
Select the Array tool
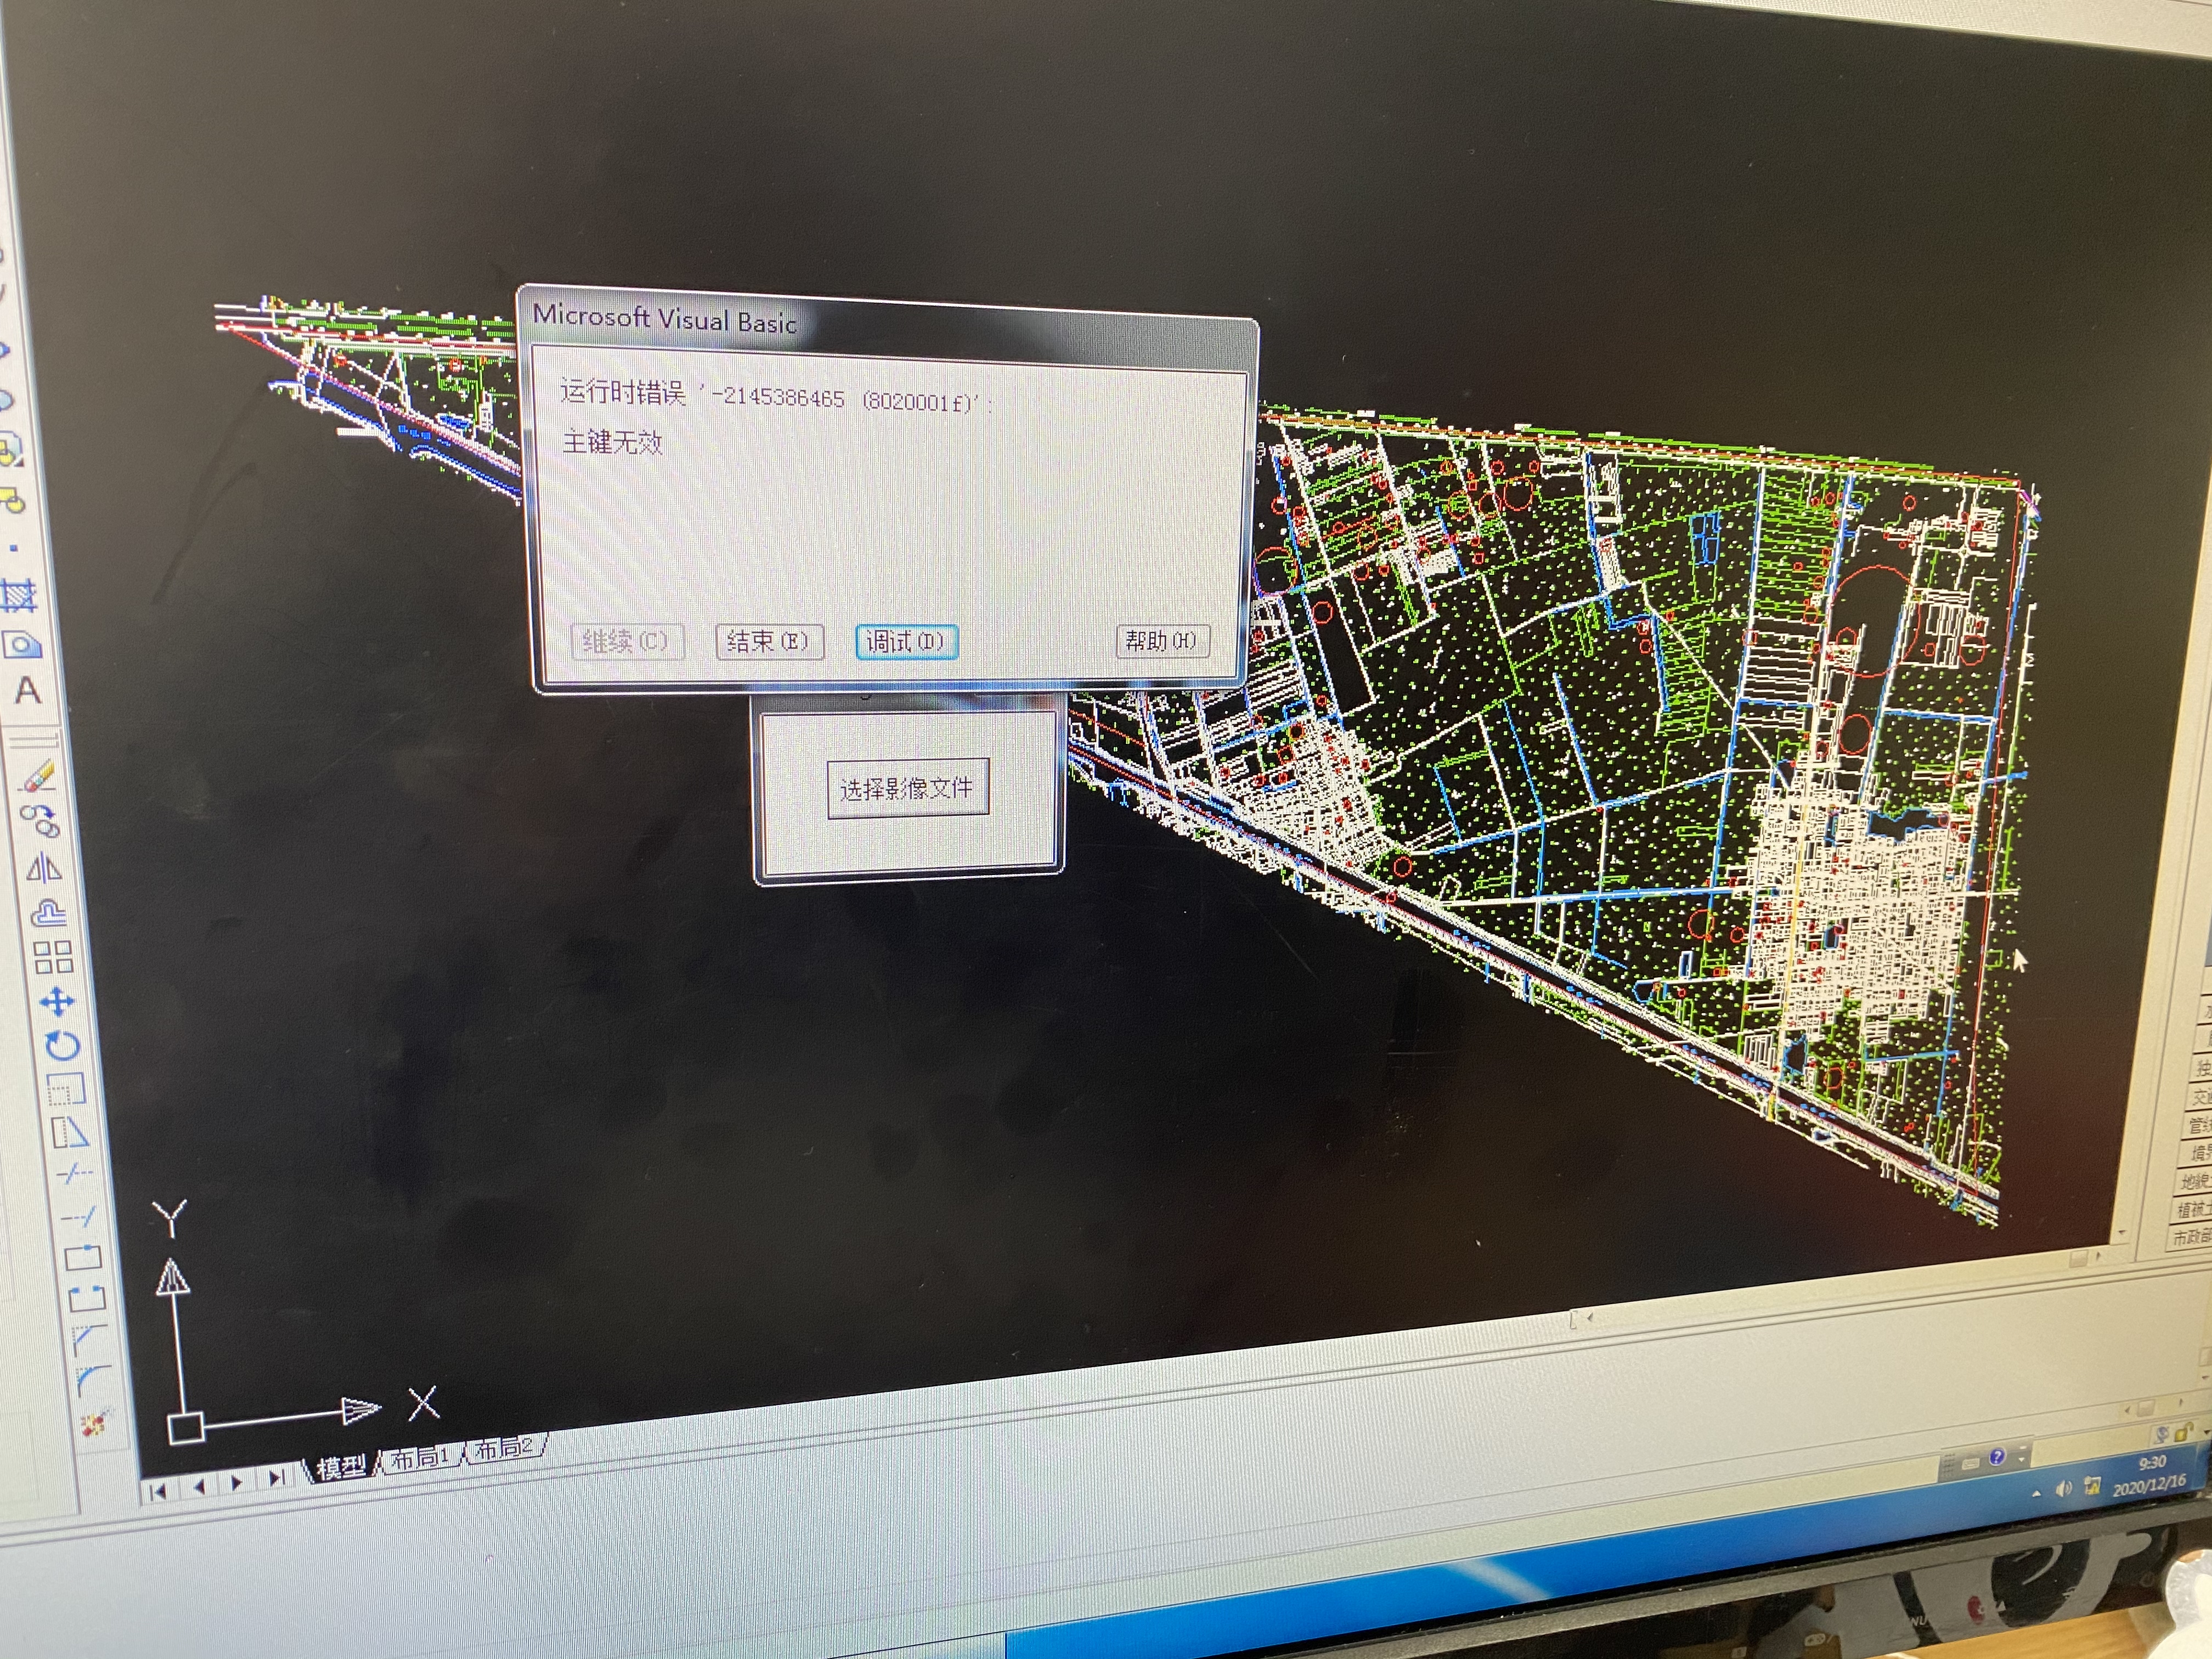53,958
